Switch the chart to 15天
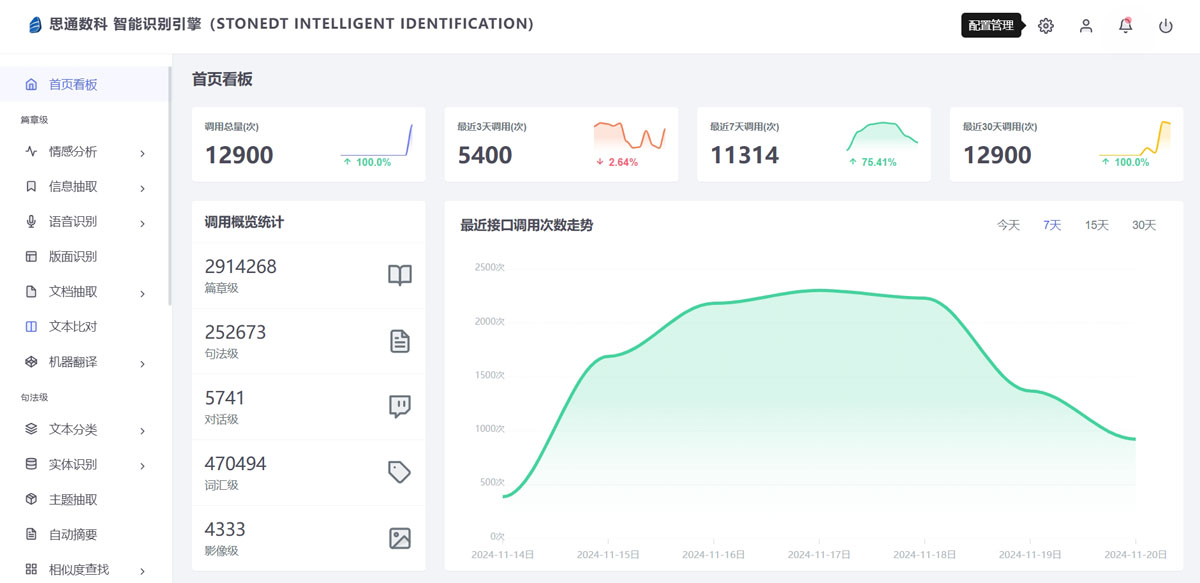1200x583 pixels. point(1097,225)
